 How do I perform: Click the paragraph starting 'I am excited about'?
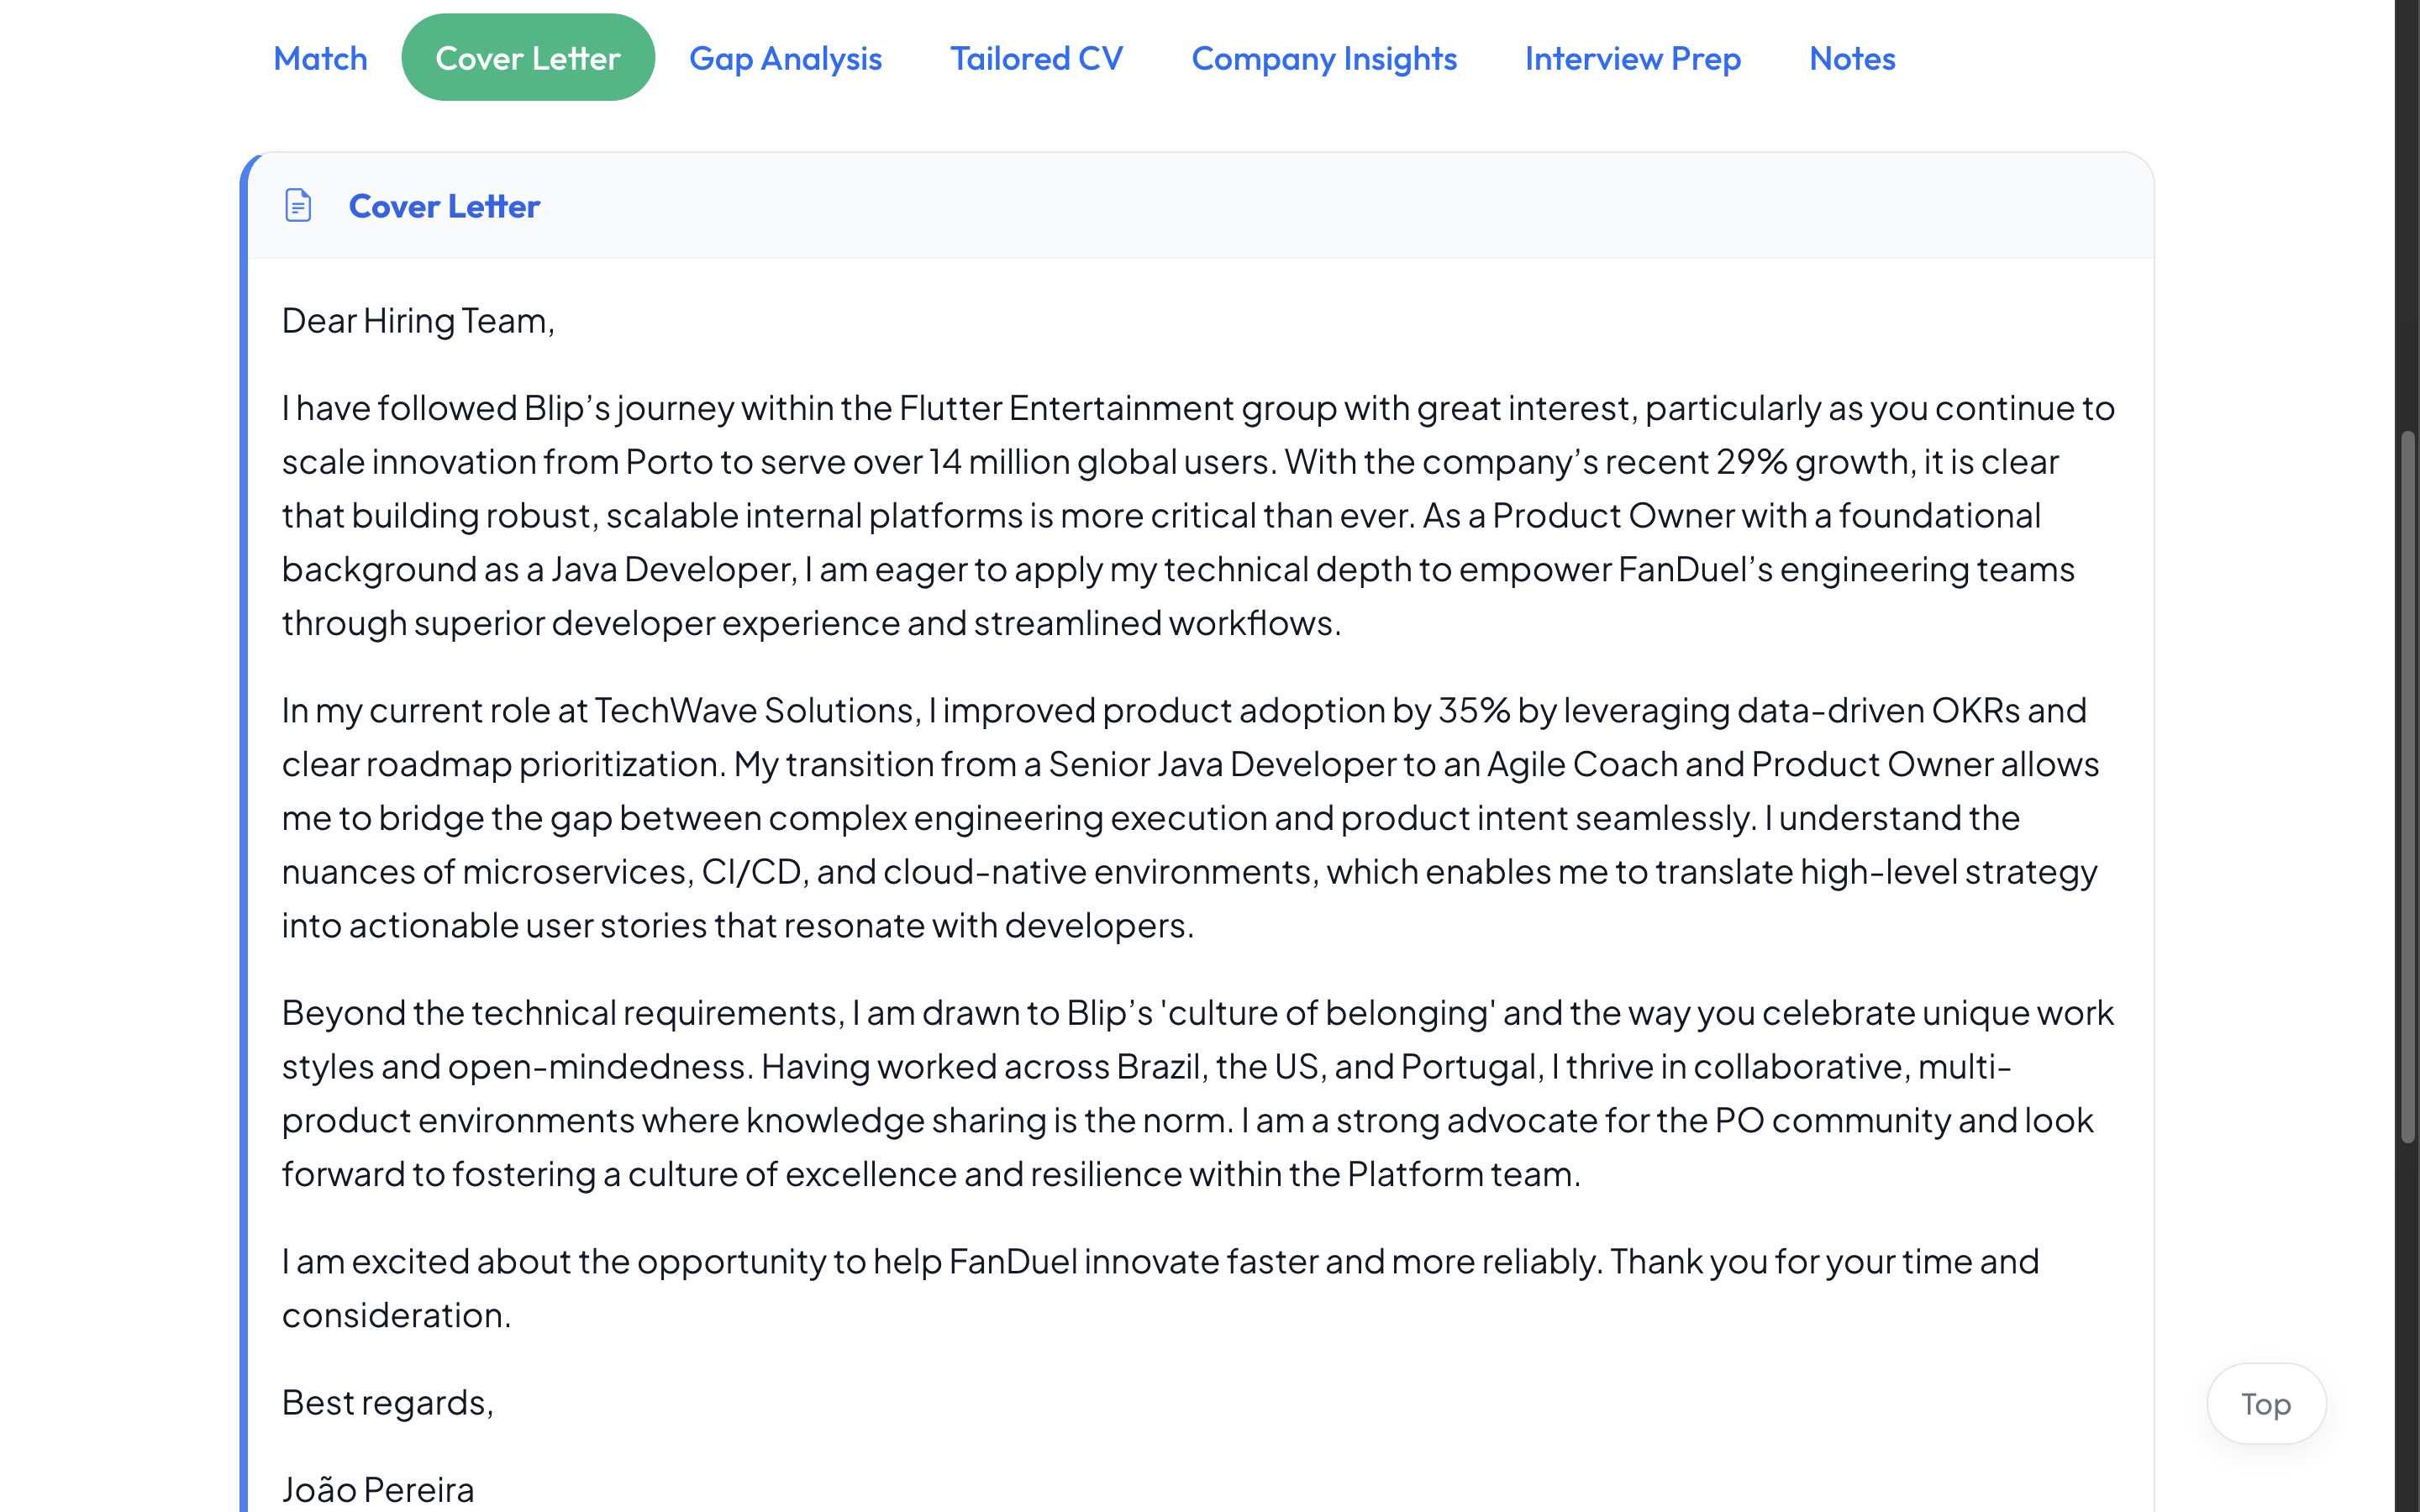pos(1160,1288)
